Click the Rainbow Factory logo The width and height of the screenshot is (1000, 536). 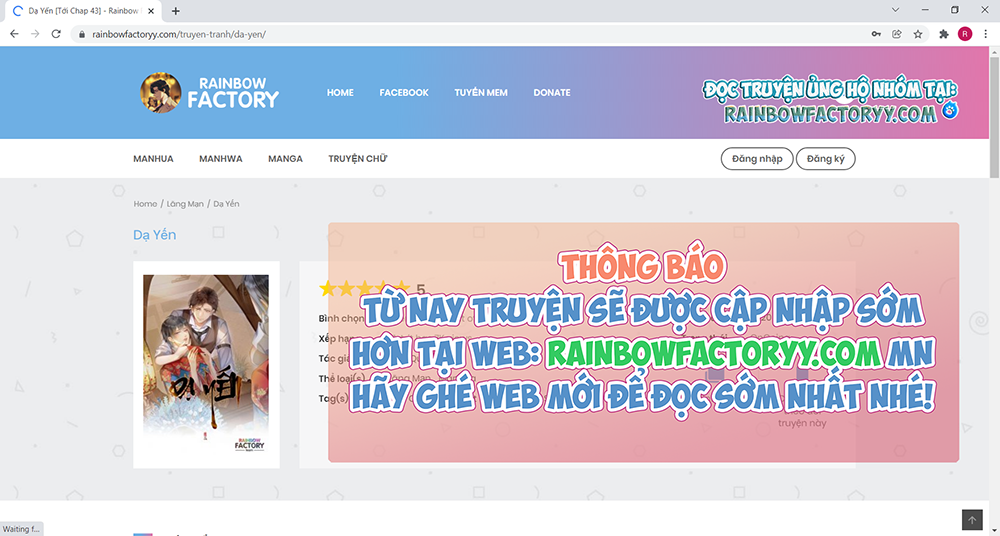tap(210, 92)
